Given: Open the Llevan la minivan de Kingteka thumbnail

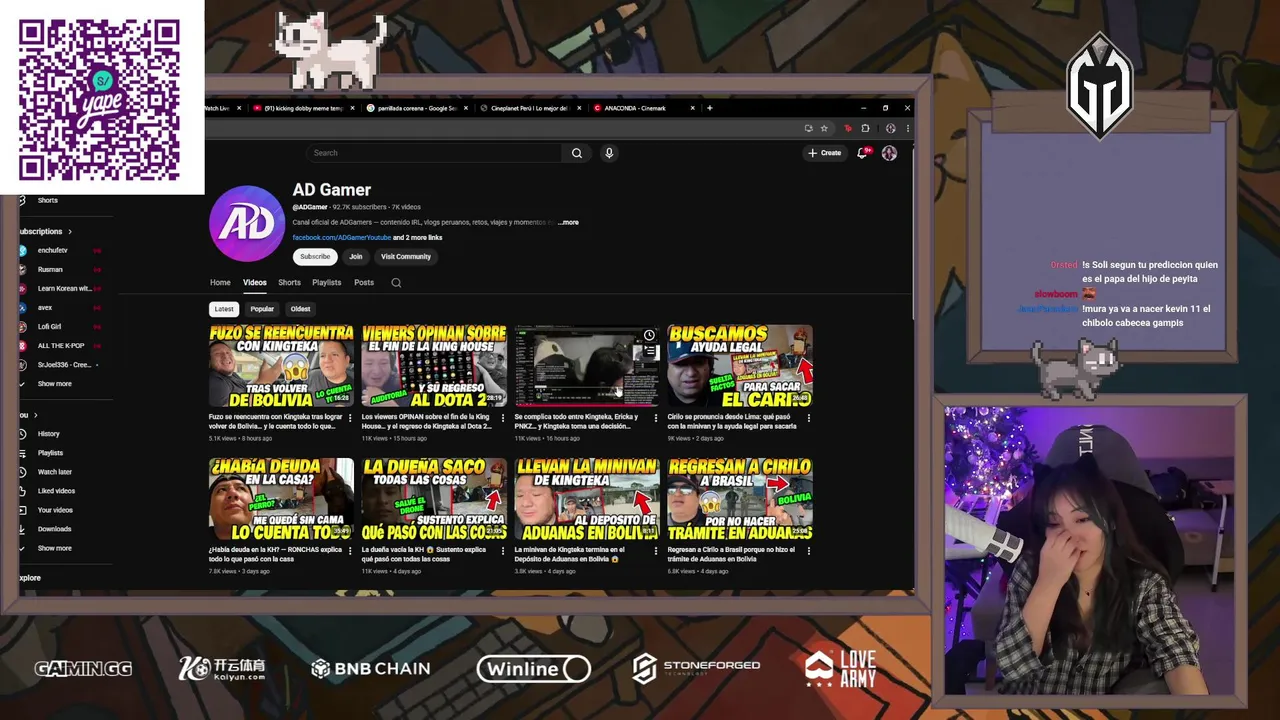Looking at the screenshot, I should [587, 499].
